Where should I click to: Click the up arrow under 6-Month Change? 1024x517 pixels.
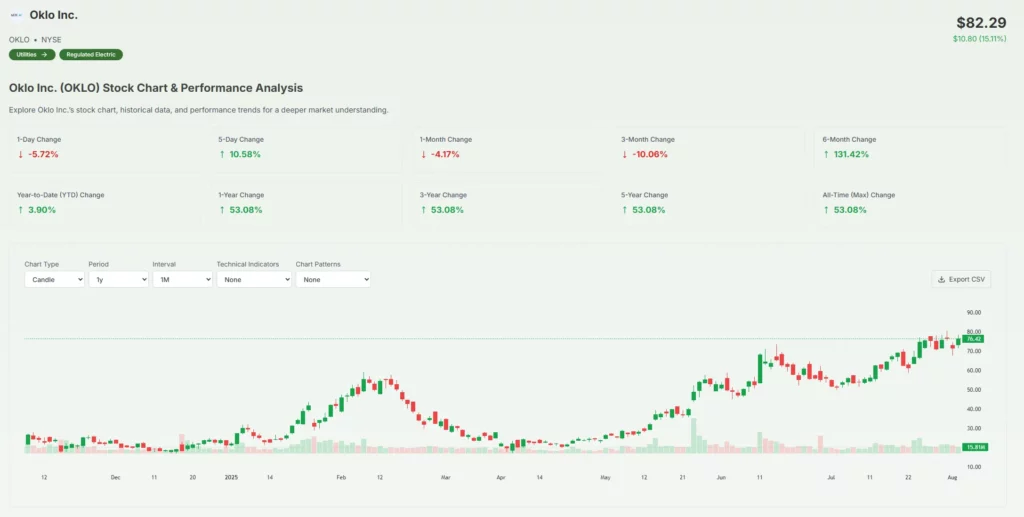click(826, 154)
